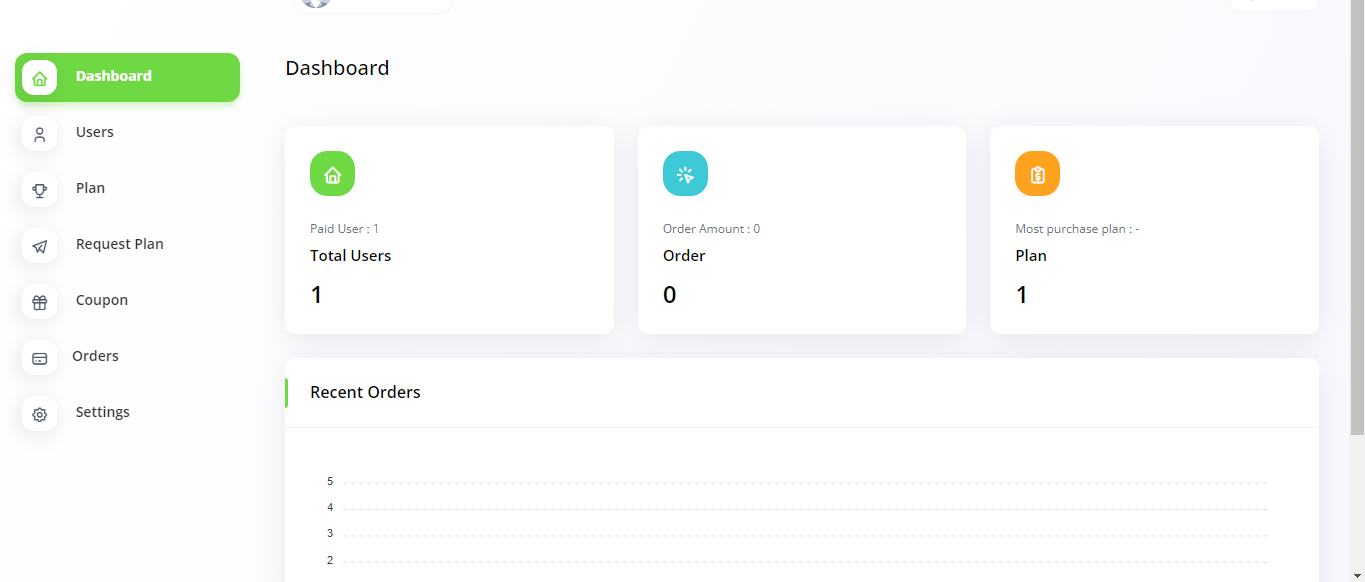Click the Recent Orders heading
This screenshot has width=1365, height=582.
365,391
